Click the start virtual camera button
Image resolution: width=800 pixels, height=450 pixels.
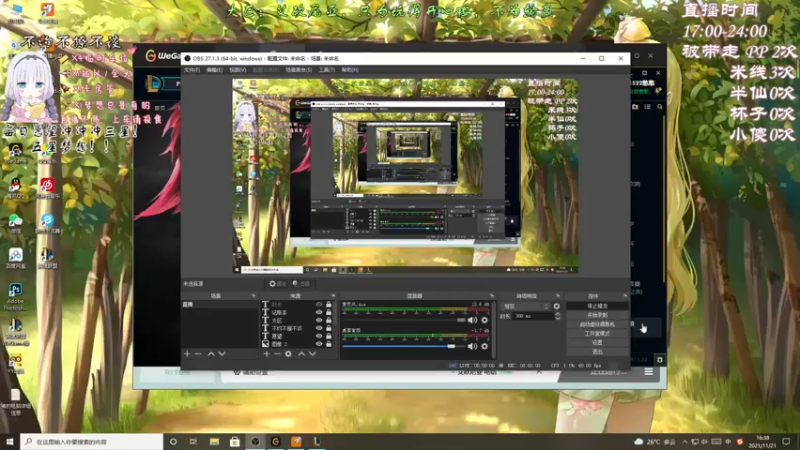[597, 324]
